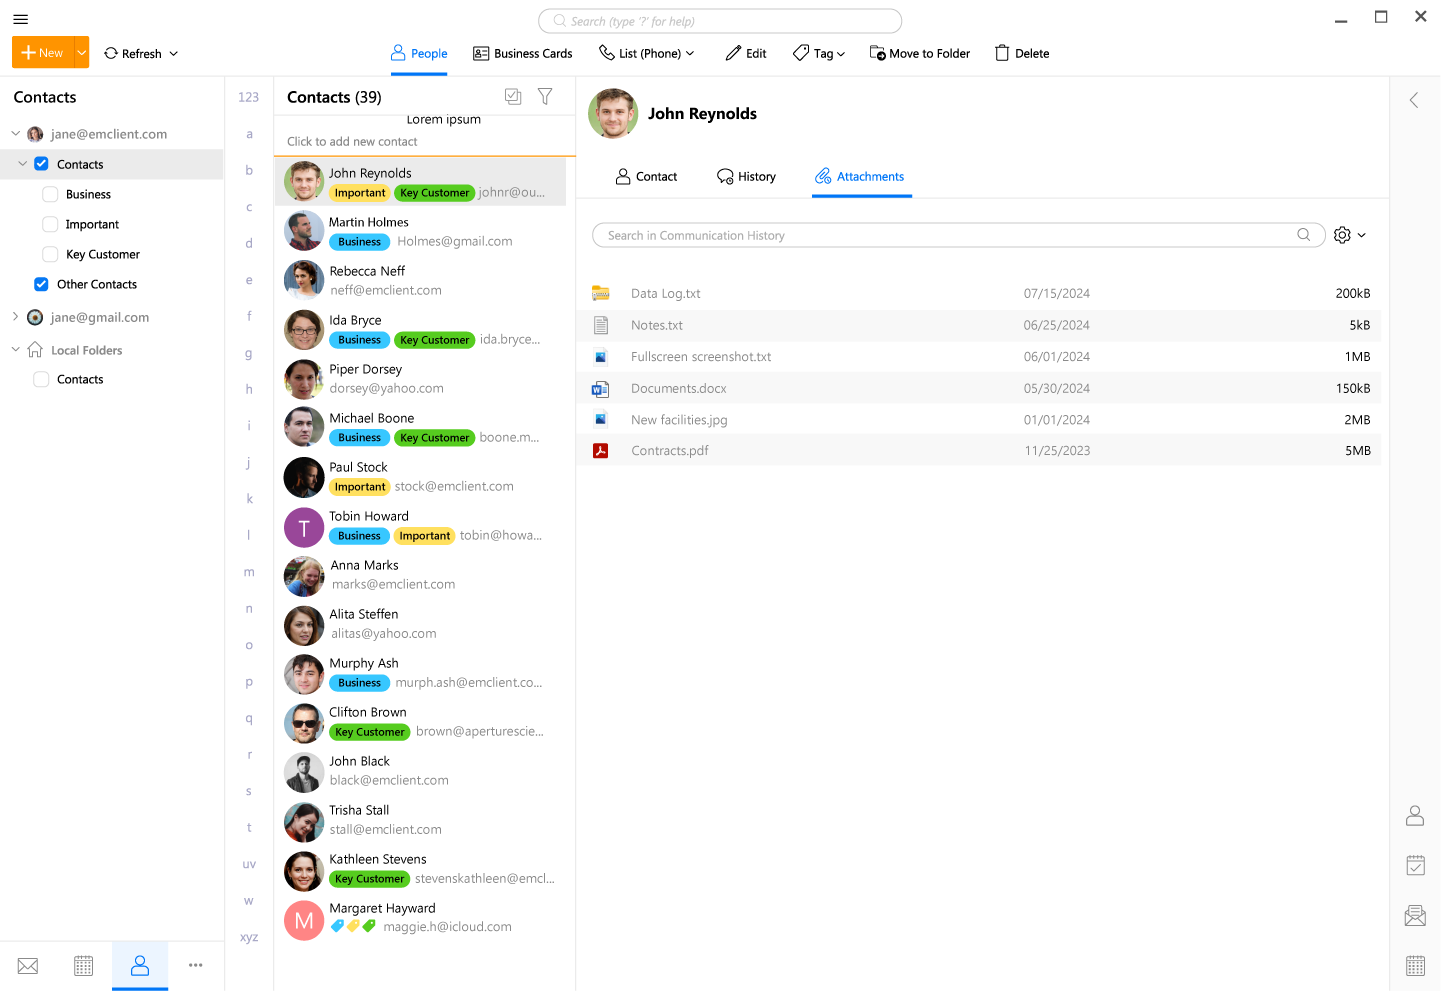The height and width of the screenshot is (991, 1441).
Task: Open the Mail view in bottom navigation
Action: click(28, 965)
